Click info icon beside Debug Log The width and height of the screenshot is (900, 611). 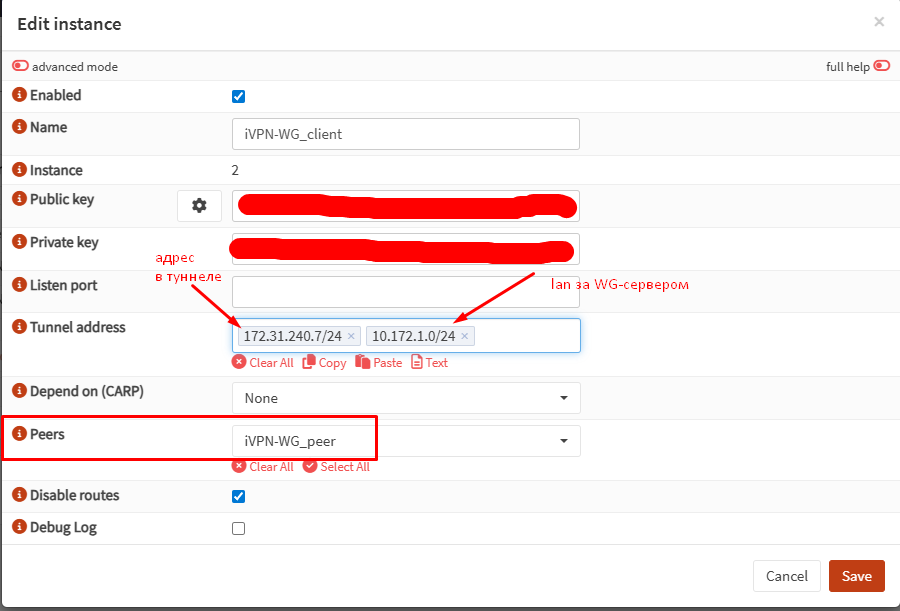(x=19, y=527)
